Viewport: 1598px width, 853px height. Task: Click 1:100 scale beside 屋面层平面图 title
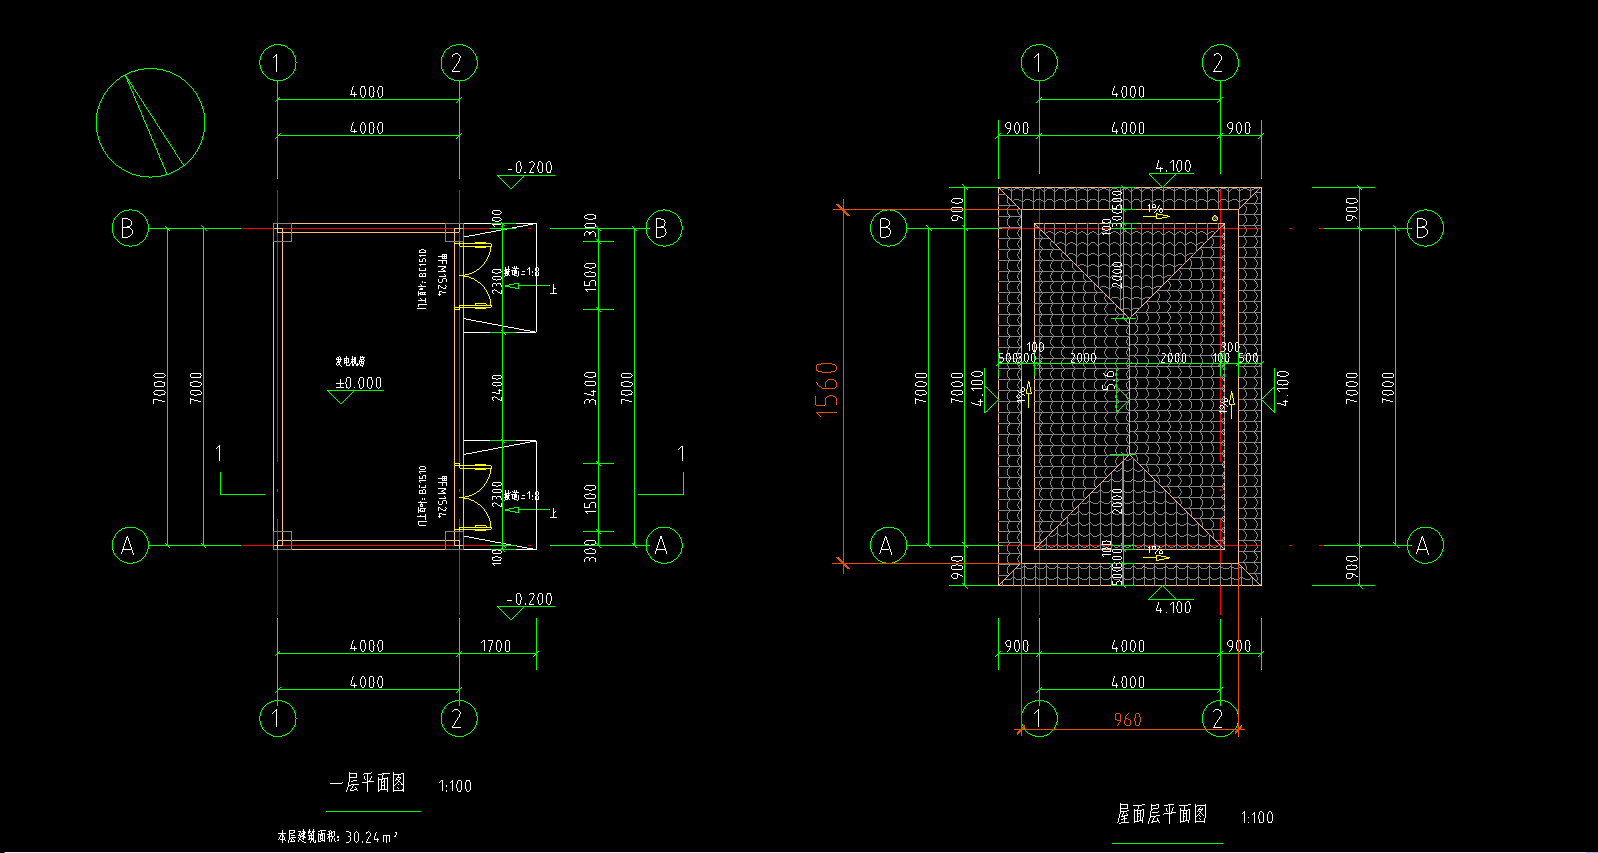point(1257,817)
